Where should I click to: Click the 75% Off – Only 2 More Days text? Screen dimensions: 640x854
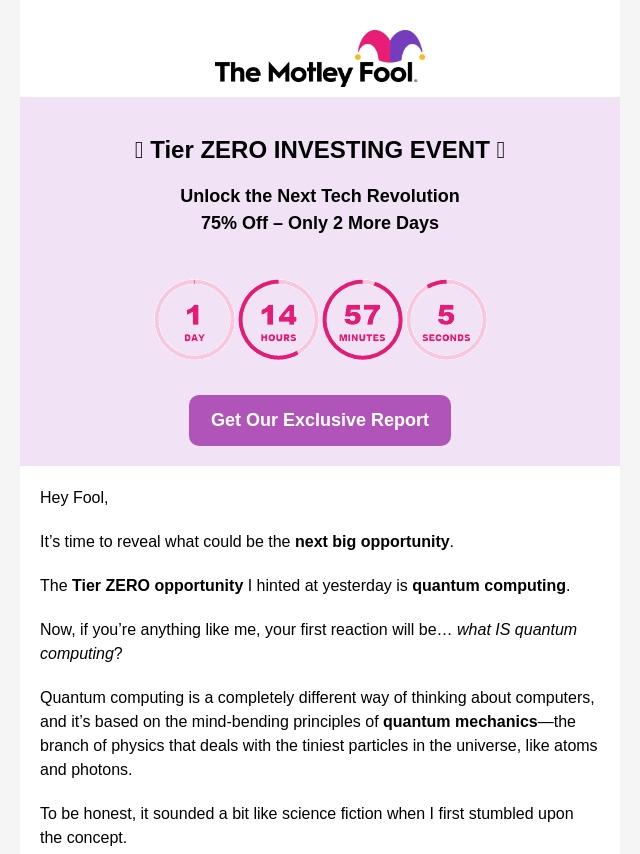click(320, 223)
